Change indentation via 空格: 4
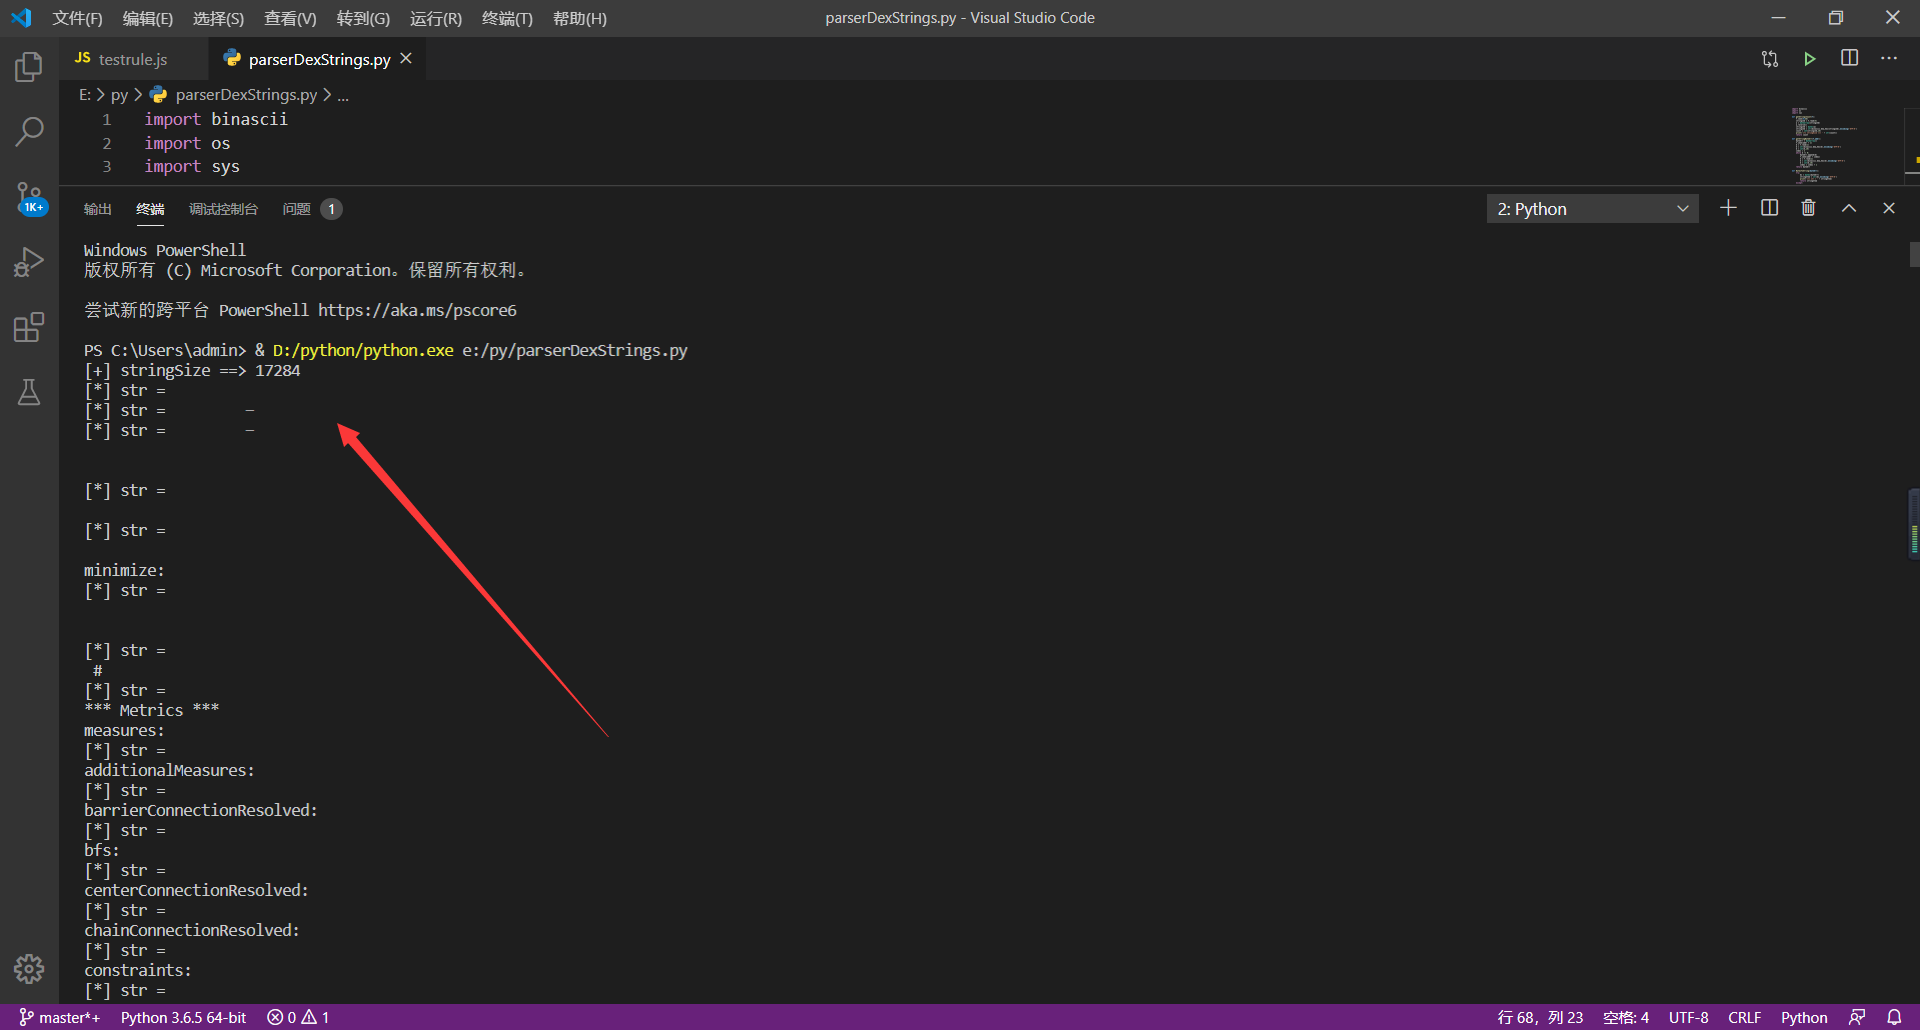The width and height of the screenshot is (1920, 1030). (1626, 1017)
